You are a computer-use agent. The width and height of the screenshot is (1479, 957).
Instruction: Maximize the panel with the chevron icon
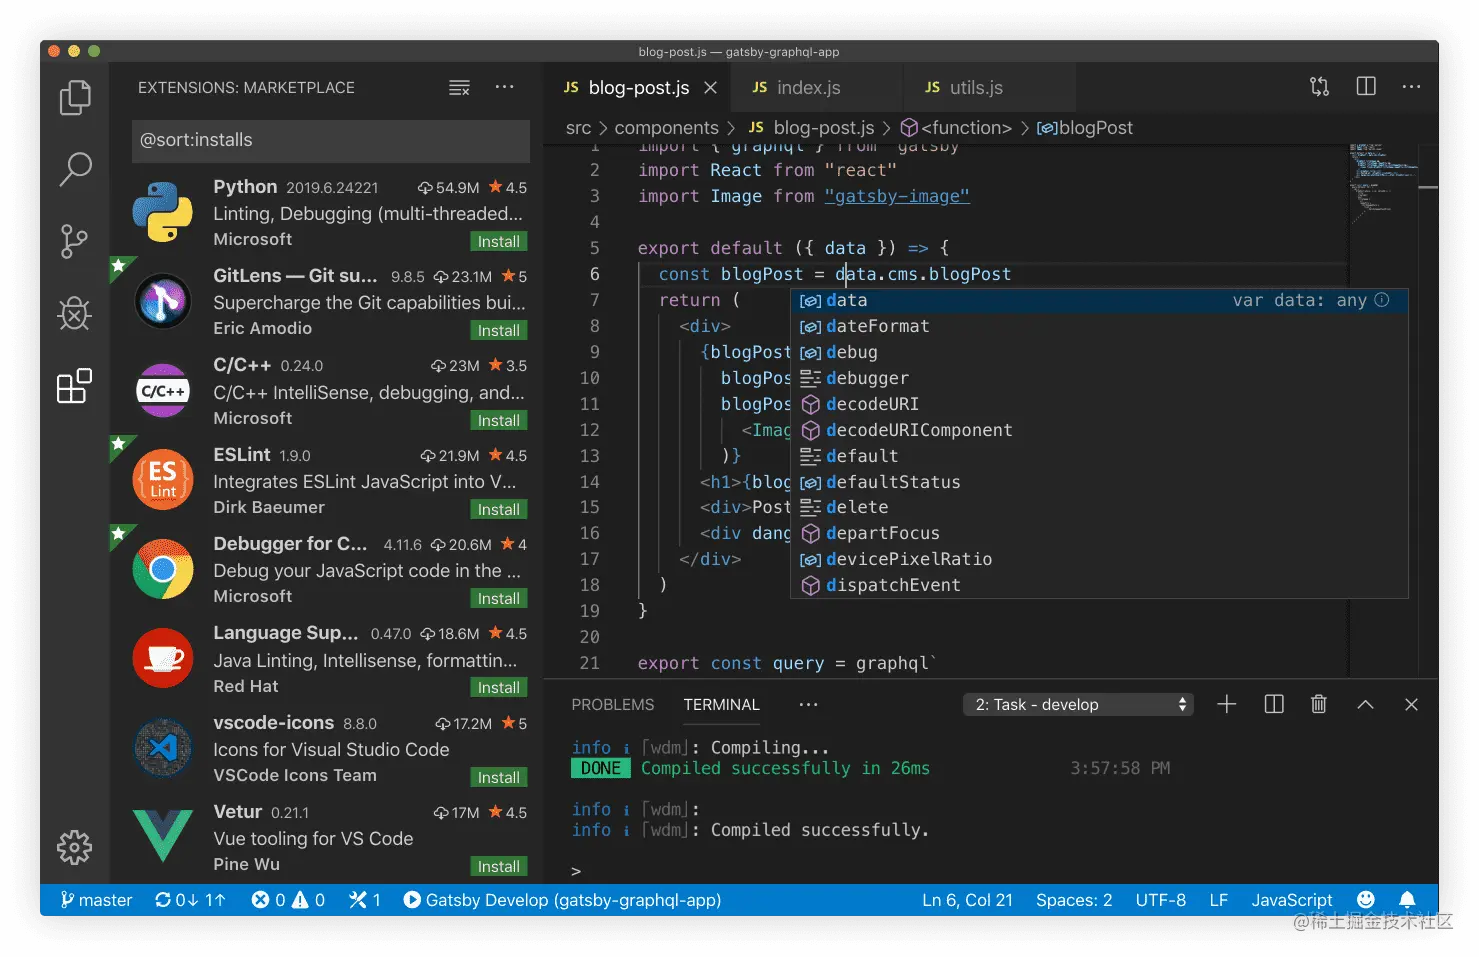pos(1364,704)
